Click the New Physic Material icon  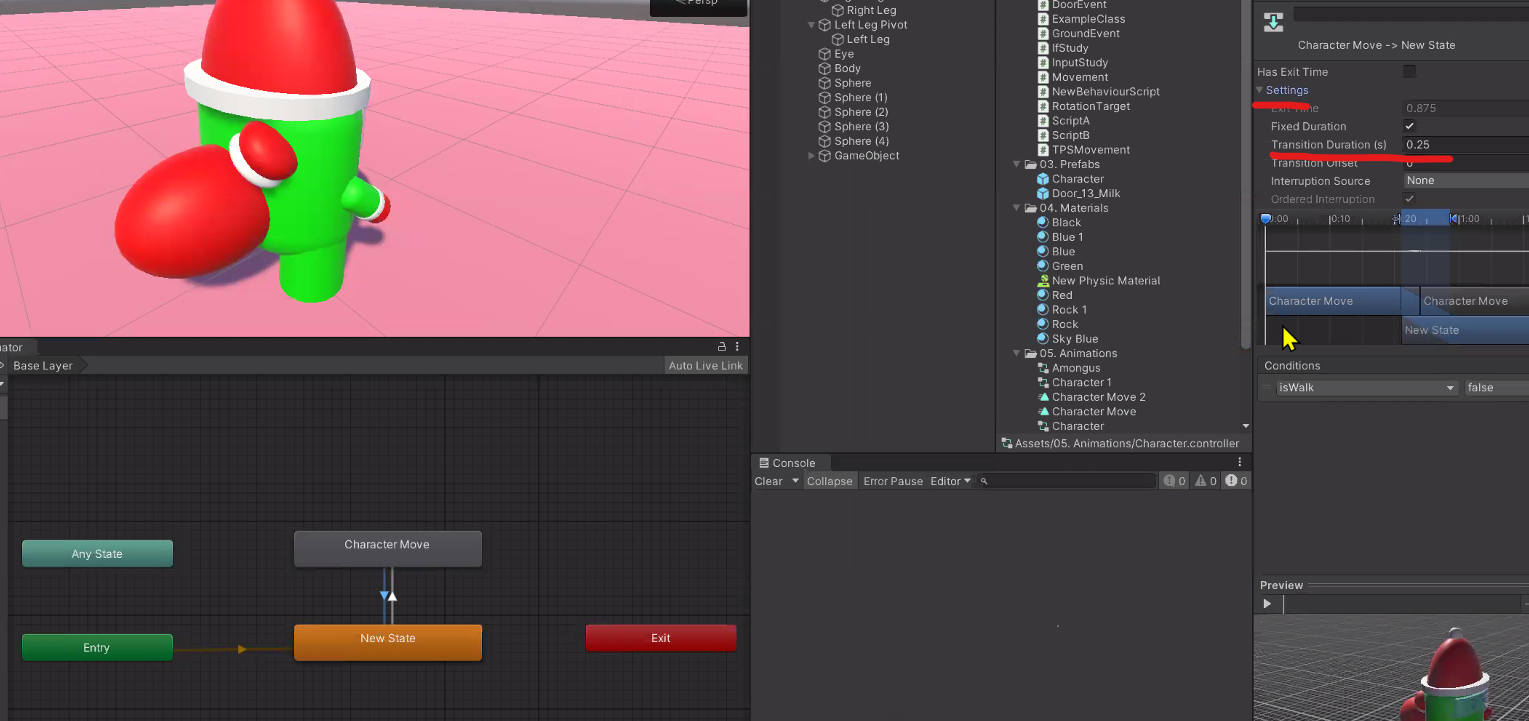[1043, 281]
